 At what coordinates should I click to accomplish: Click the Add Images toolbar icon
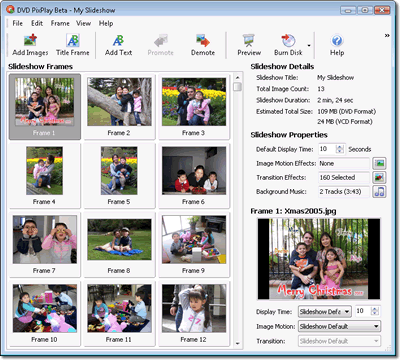(x=30, y=45)
